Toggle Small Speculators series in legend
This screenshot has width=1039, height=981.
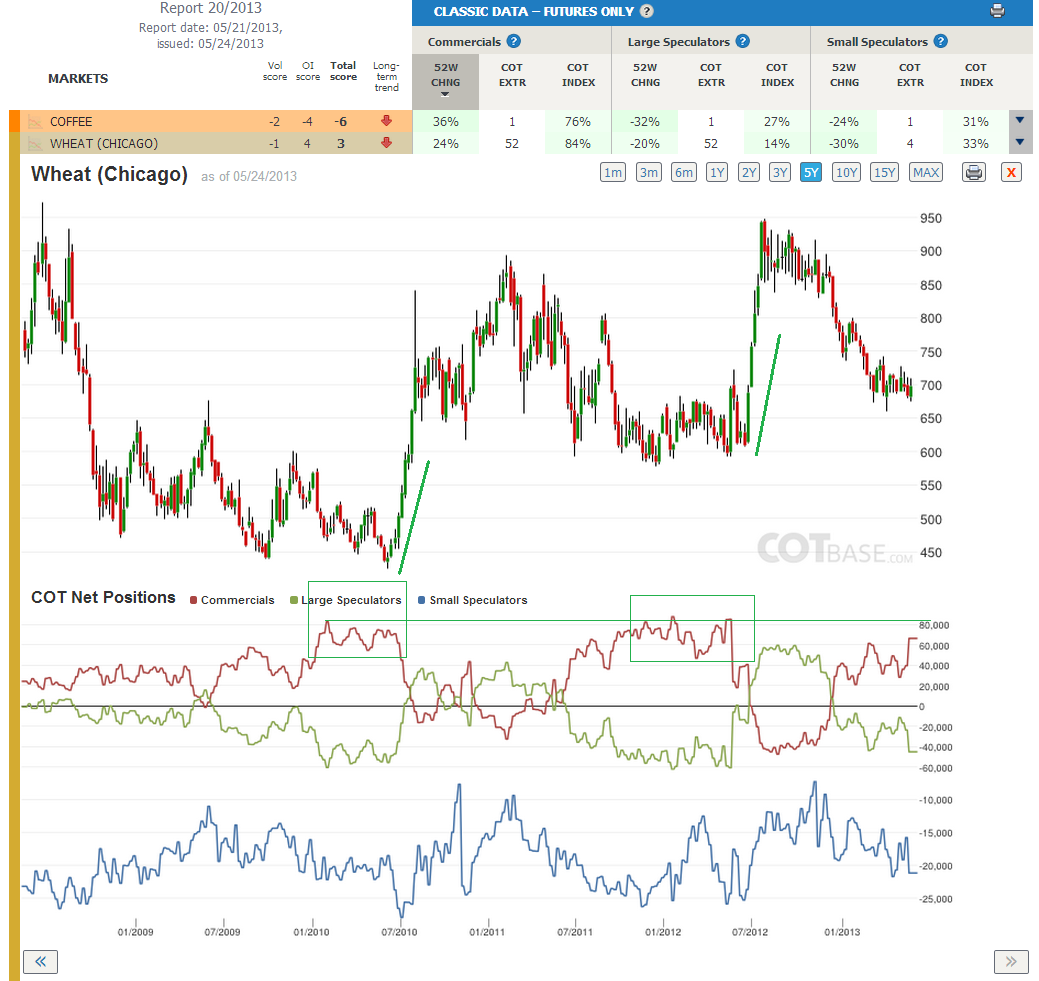point(472,600)
